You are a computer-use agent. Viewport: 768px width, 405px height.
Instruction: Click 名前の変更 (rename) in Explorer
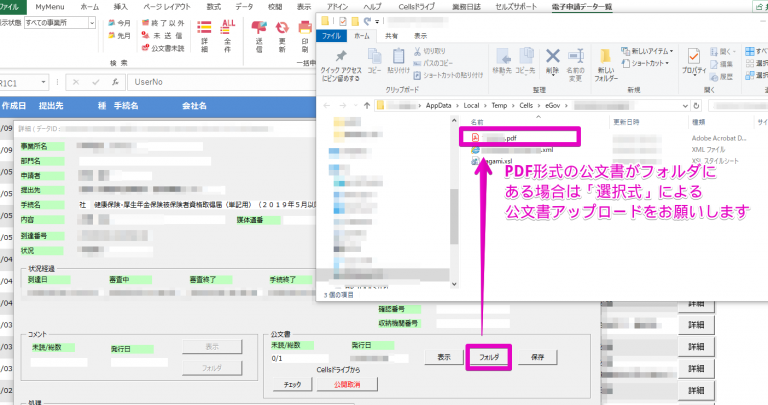click(576, 65)
